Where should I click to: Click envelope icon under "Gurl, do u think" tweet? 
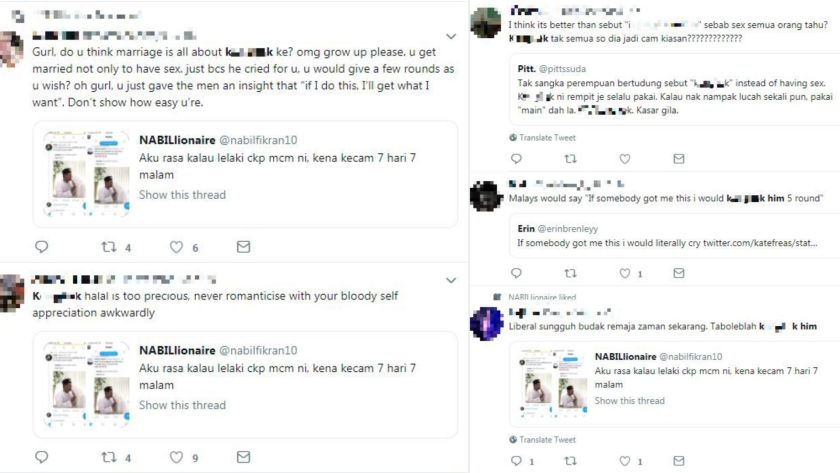point(243,247)
